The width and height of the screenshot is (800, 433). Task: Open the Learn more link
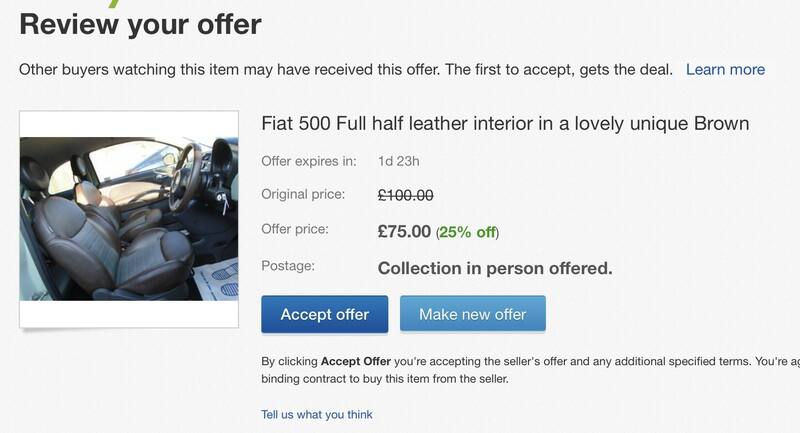coord(725,69)
